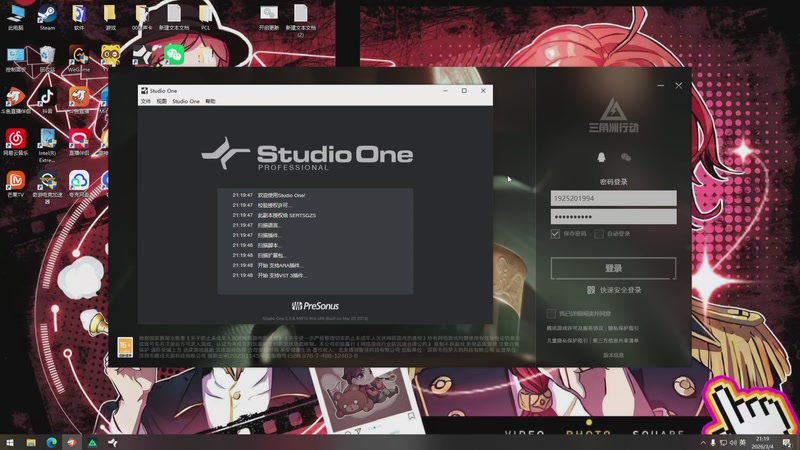Enable the 自动登录 checkbox
The width and height of the screenshot is (800, 450).
pos(599,234)
